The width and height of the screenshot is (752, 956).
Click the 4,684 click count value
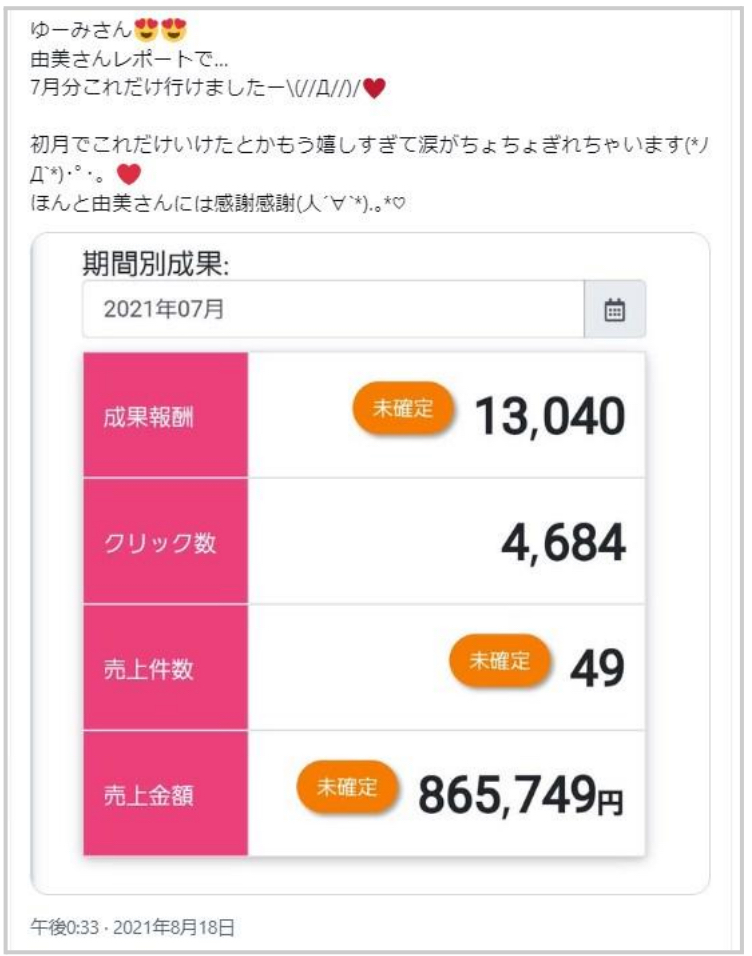point(564,543)
